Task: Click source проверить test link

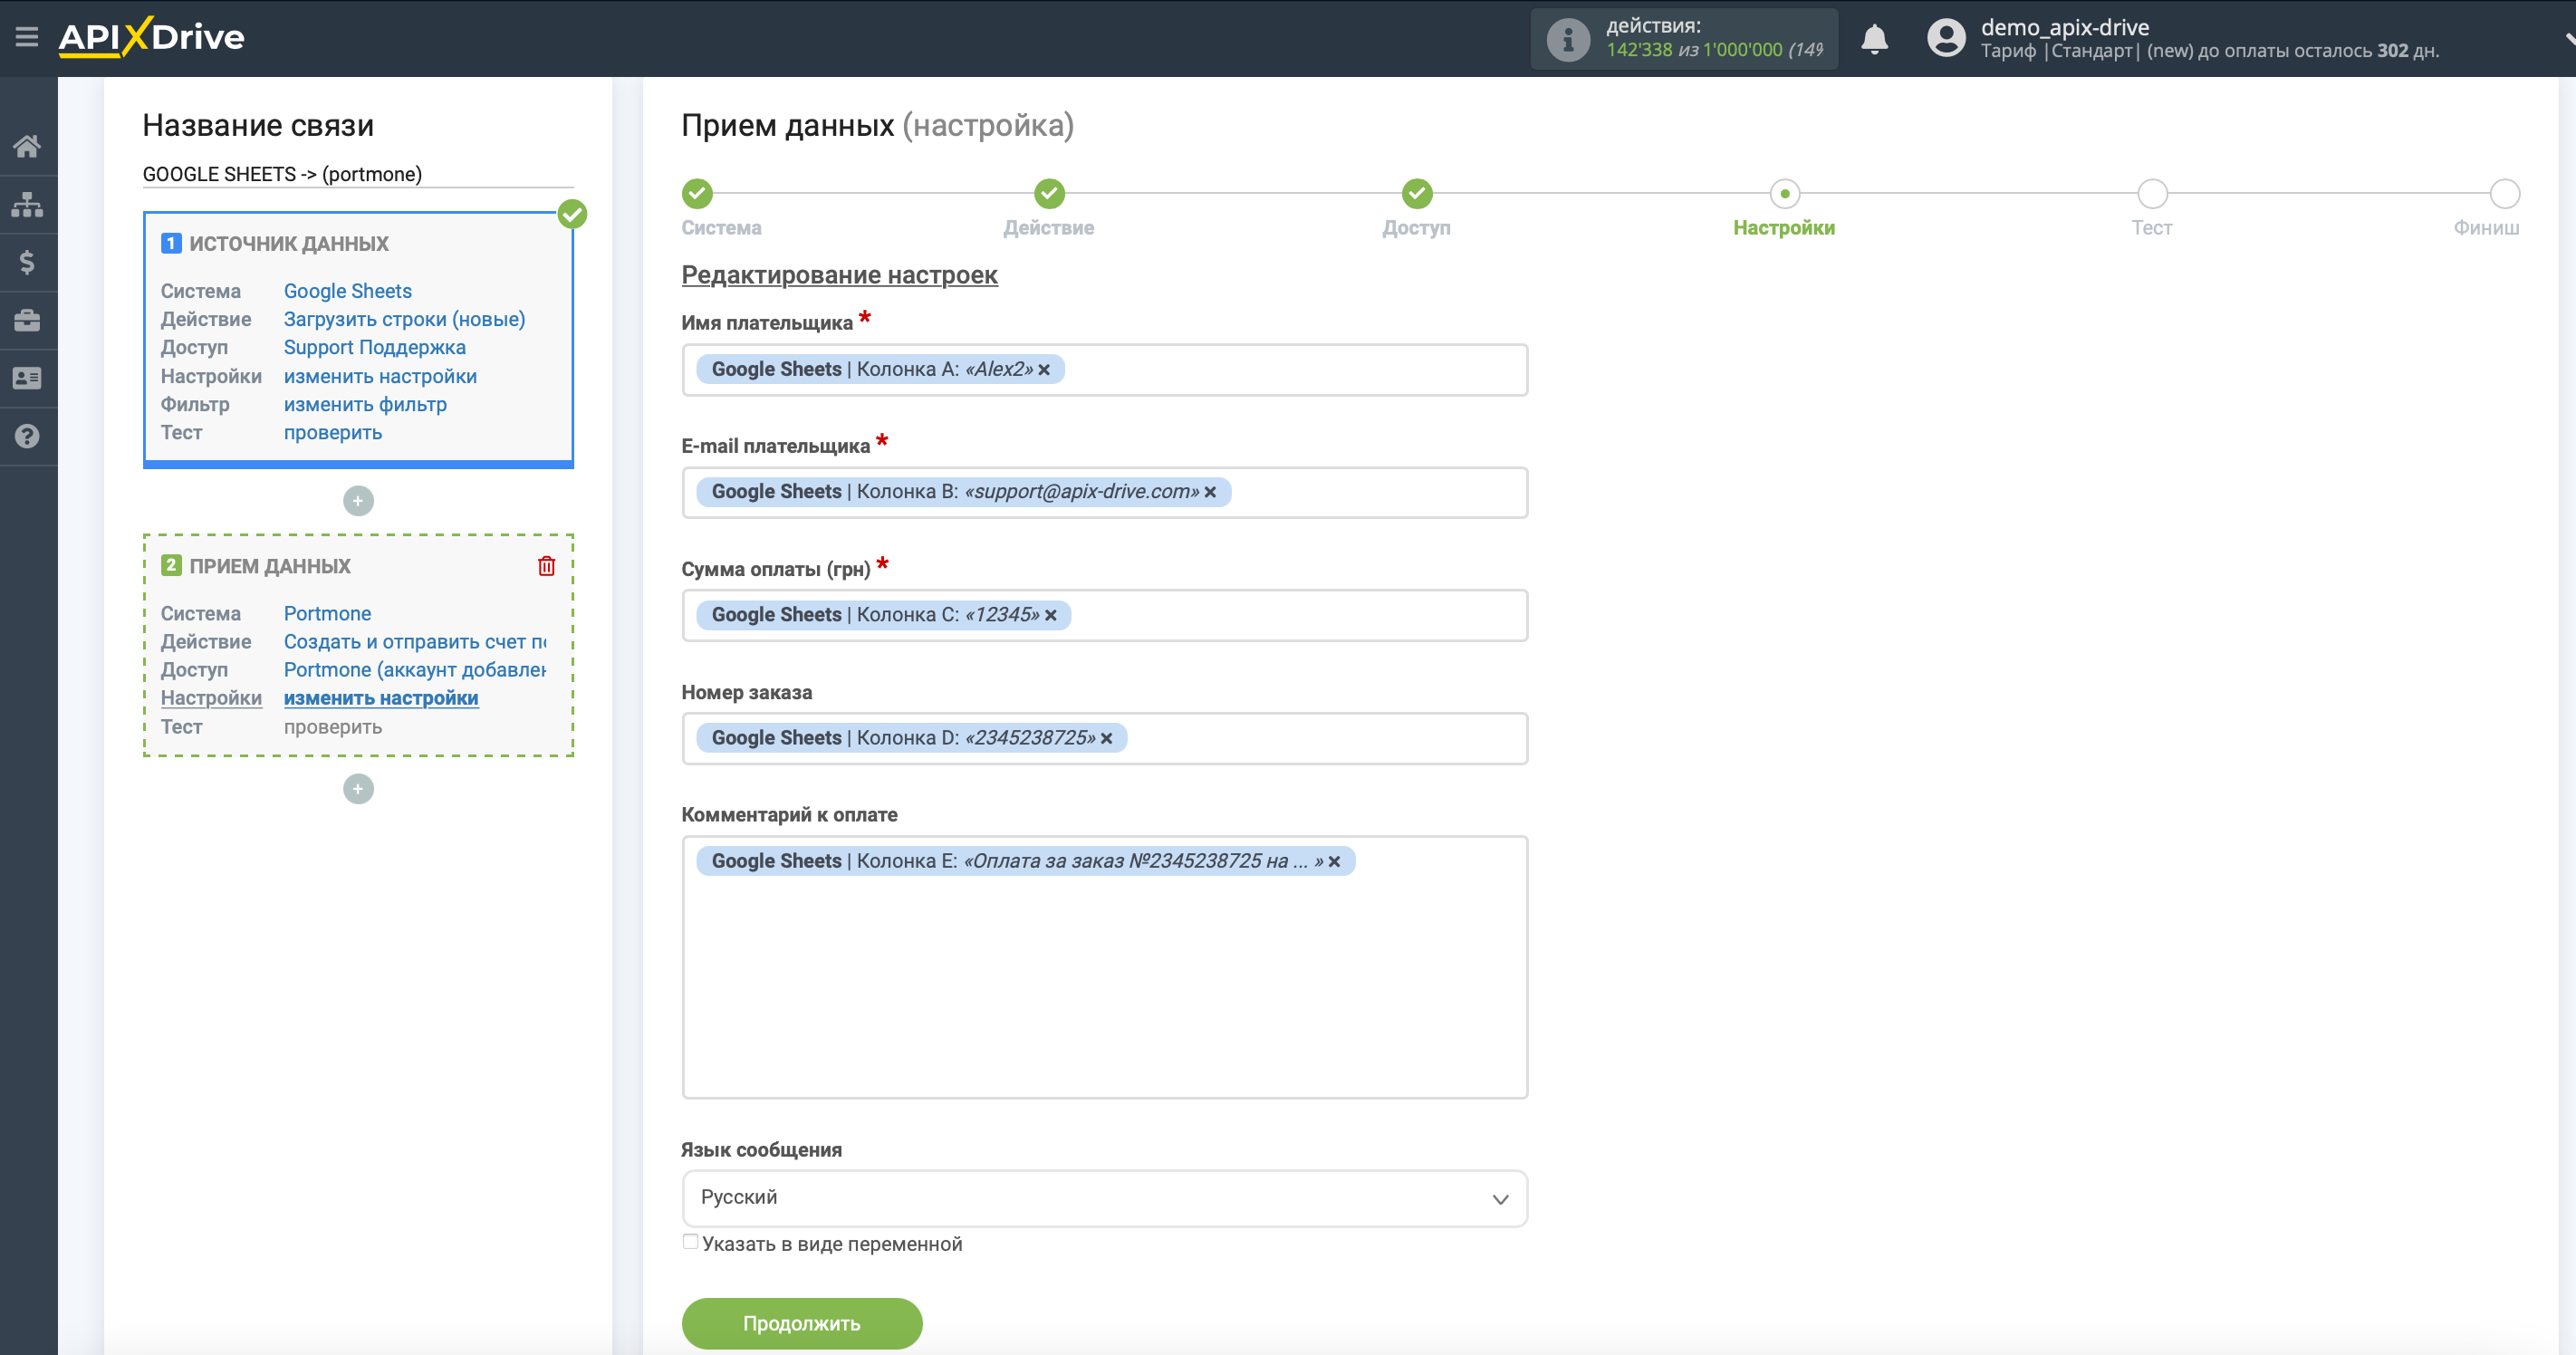Action: pyautogui.click(x=332, y=432)
